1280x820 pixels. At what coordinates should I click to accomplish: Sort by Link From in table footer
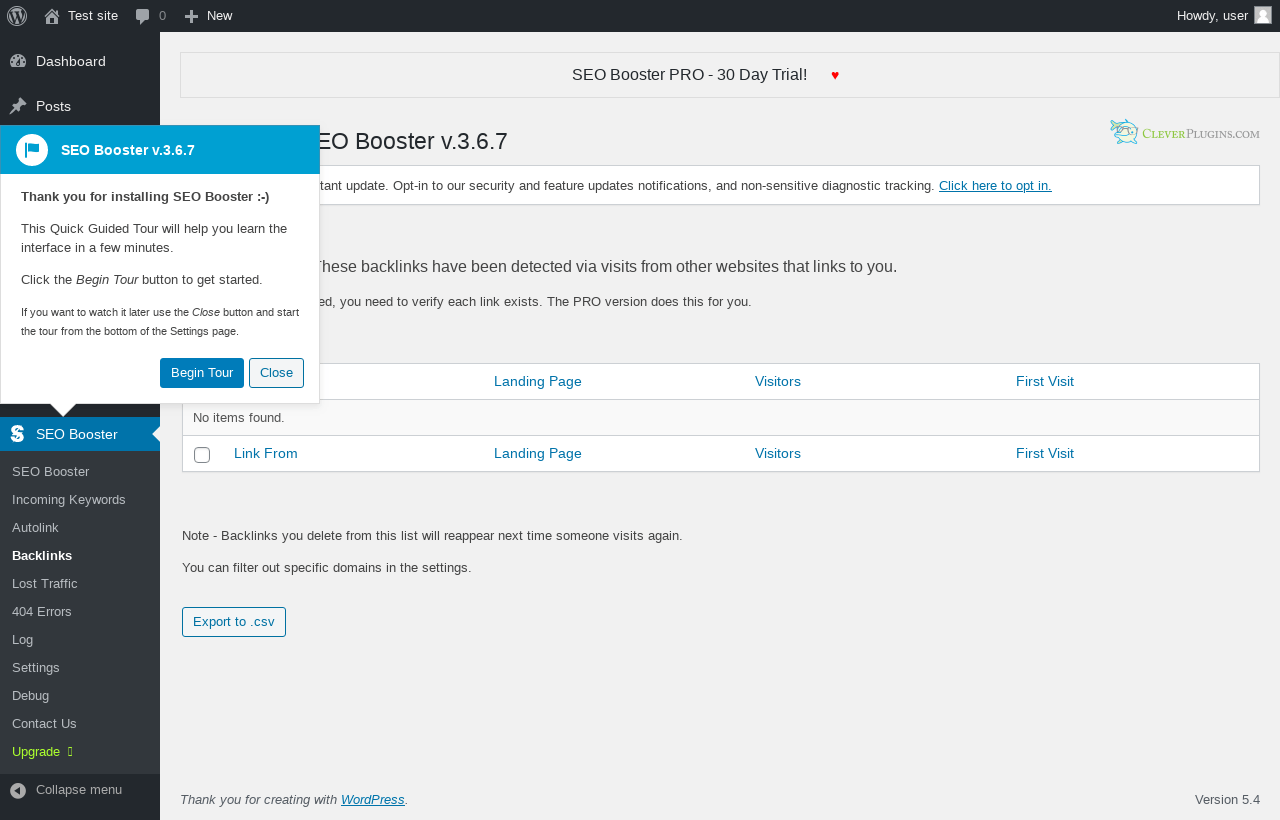pyautogui.click(x=266, y=453)
